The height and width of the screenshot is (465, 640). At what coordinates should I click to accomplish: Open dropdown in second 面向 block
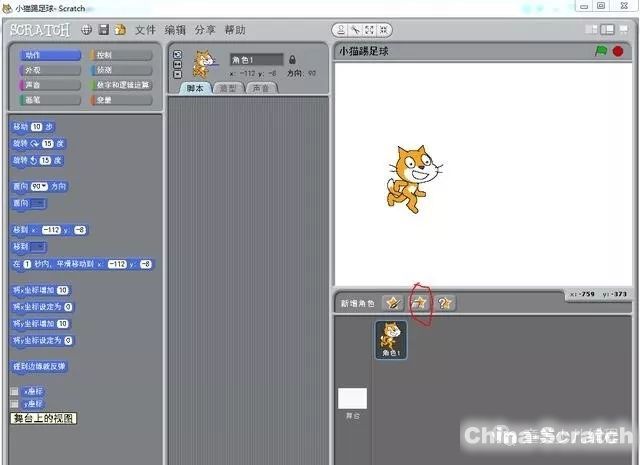coord(37,203)
